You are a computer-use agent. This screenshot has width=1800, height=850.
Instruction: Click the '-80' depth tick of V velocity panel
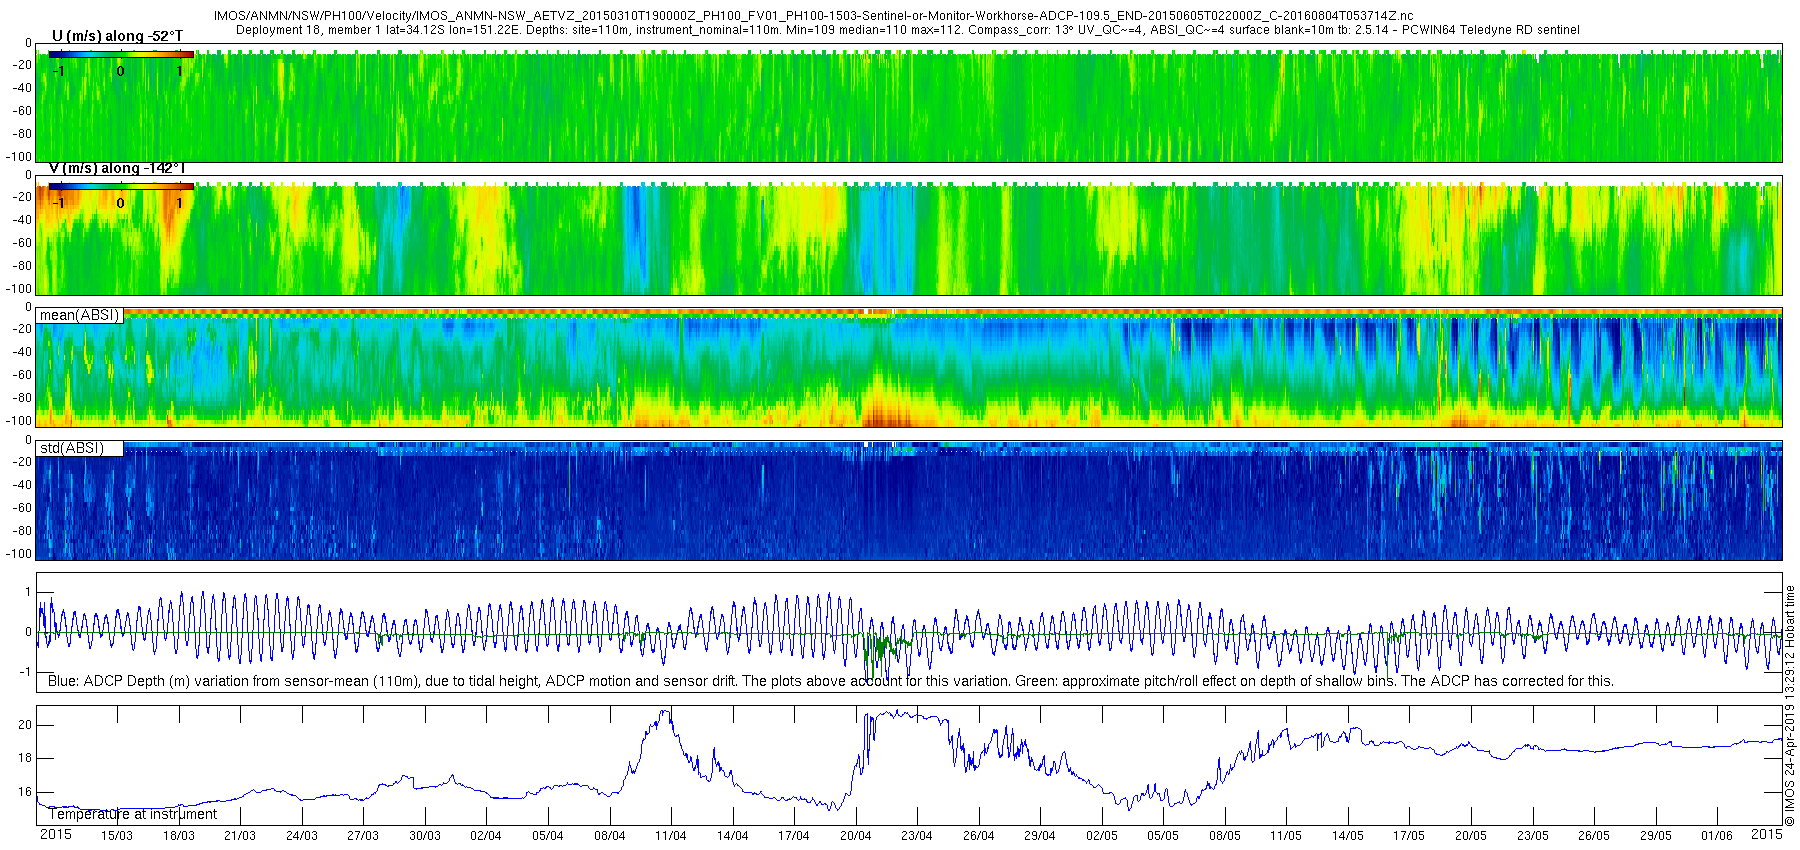tap(21, 266)
